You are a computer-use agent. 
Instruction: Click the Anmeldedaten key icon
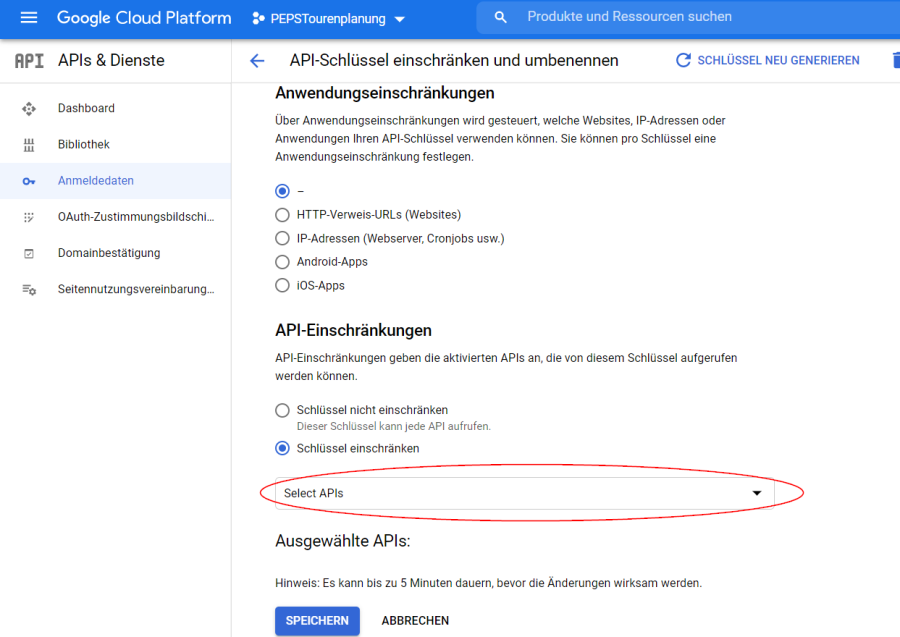click(29, 181)
